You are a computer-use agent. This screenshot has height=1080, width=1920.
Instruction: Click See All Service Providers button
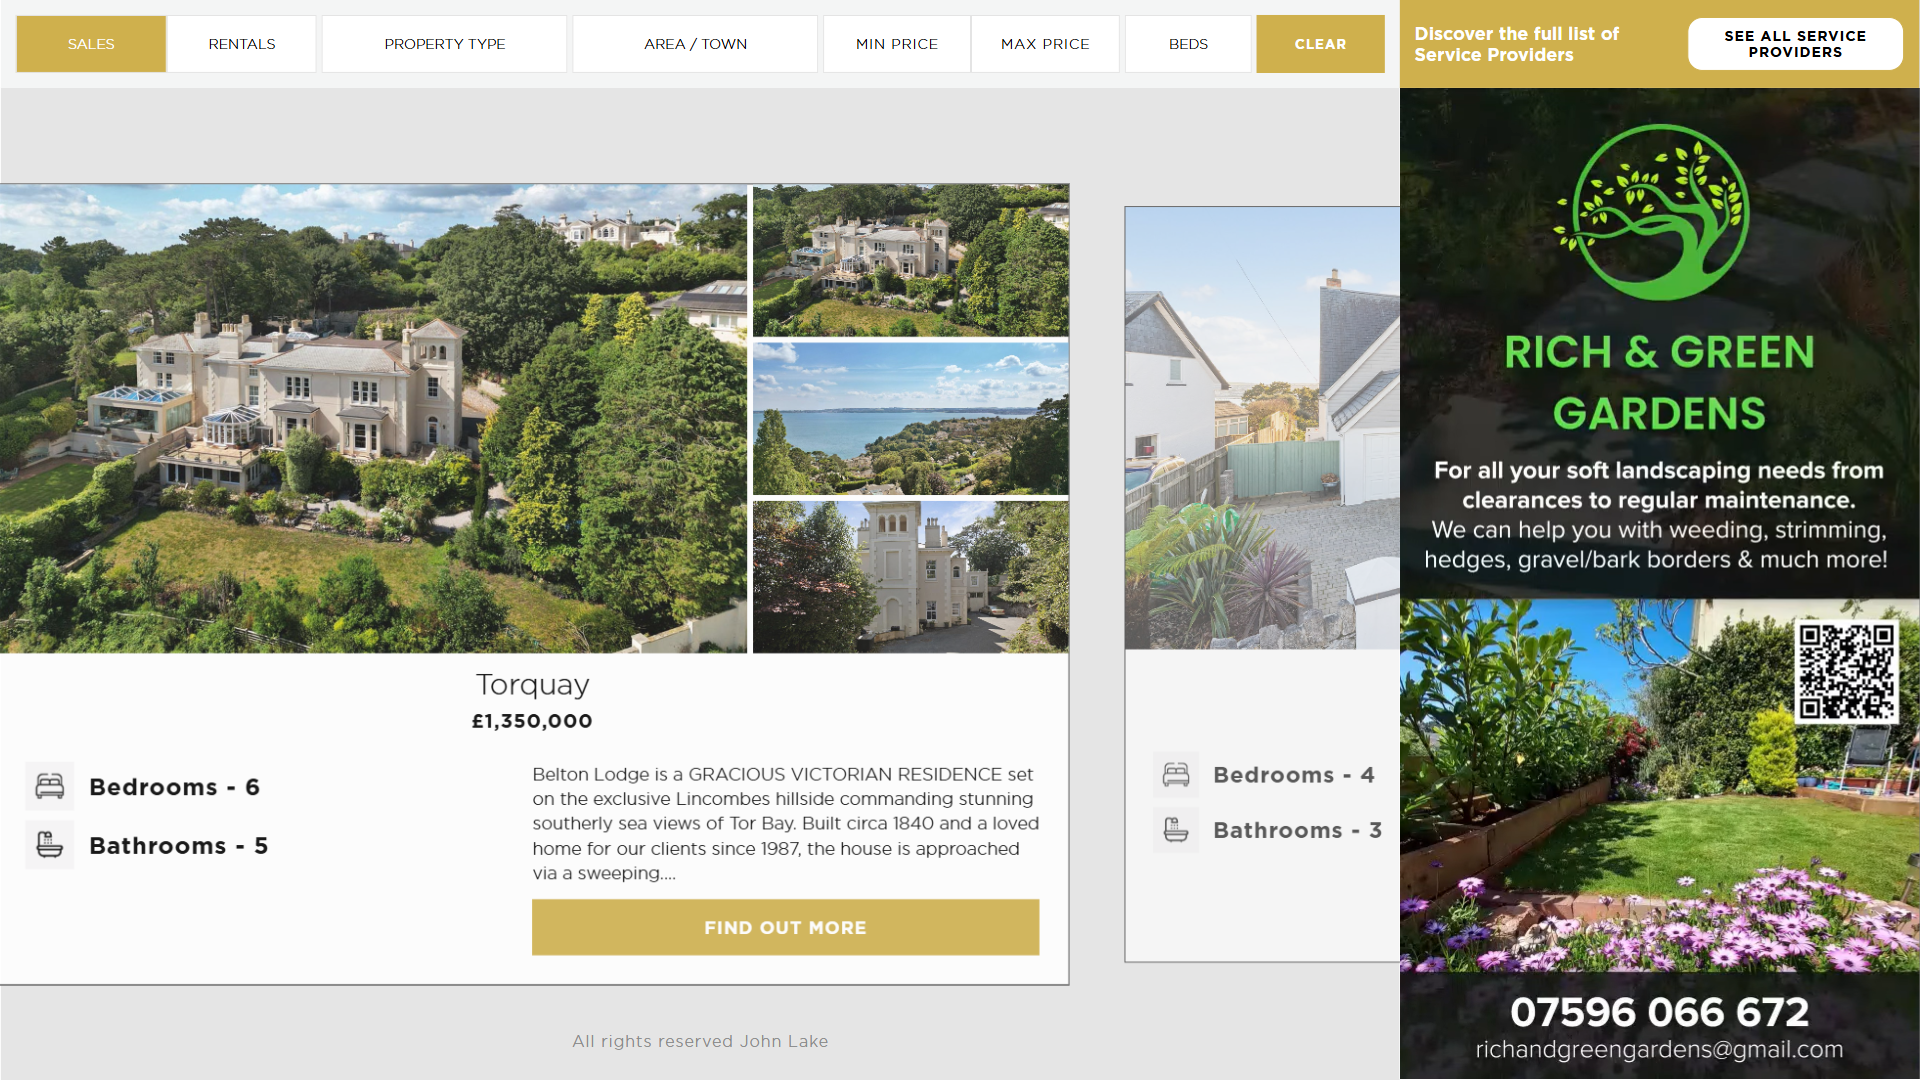pyautogui.click(x=1795, y=44)
